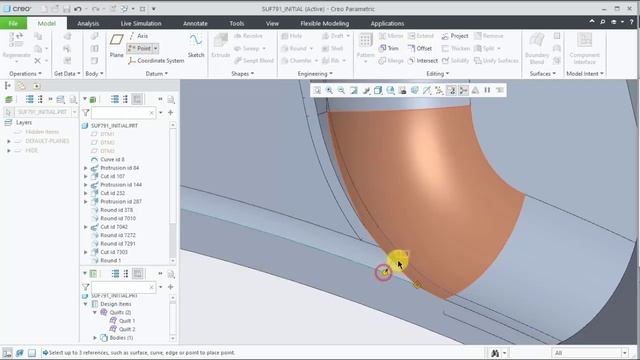Click Refit in the graphics toolbar

tap(317, 90)
